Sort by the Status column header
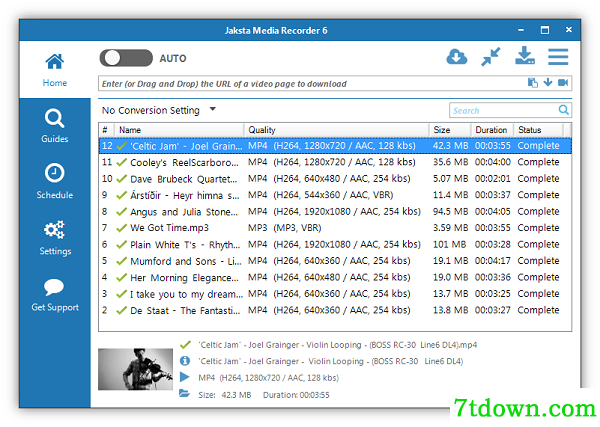The width and height of the screenshot is (600, 427). 539,130
